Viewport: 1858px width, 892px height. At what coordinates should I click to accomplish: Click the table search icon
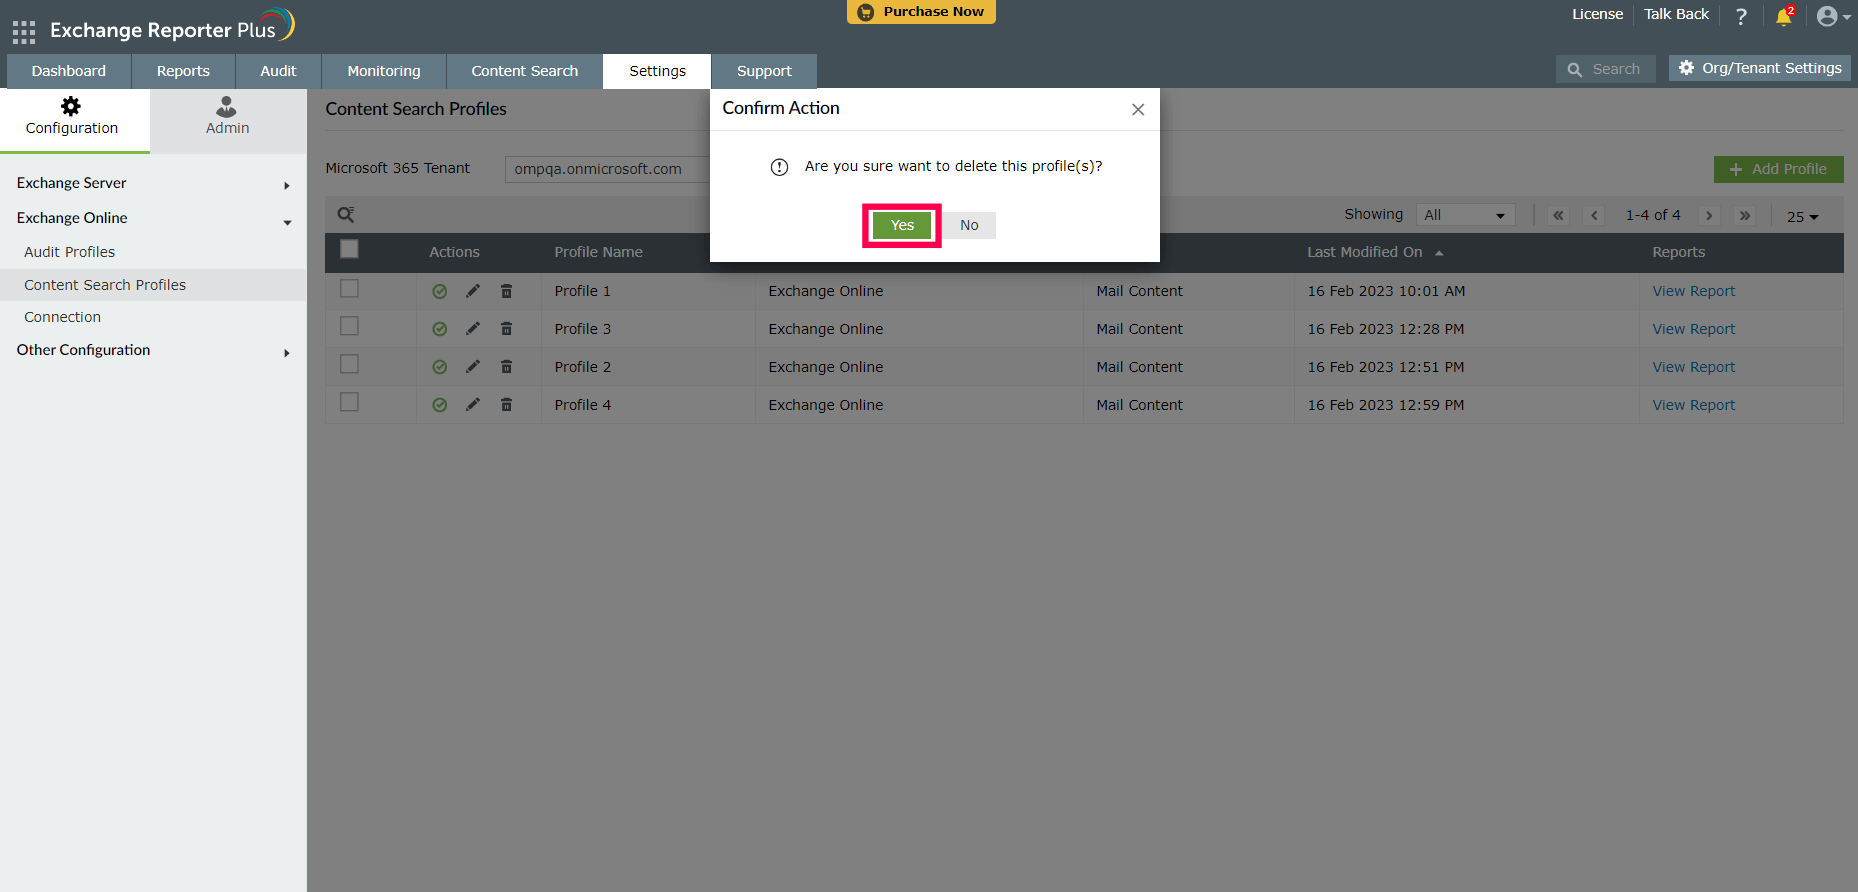pyautogui.click(x=346, y=215)
